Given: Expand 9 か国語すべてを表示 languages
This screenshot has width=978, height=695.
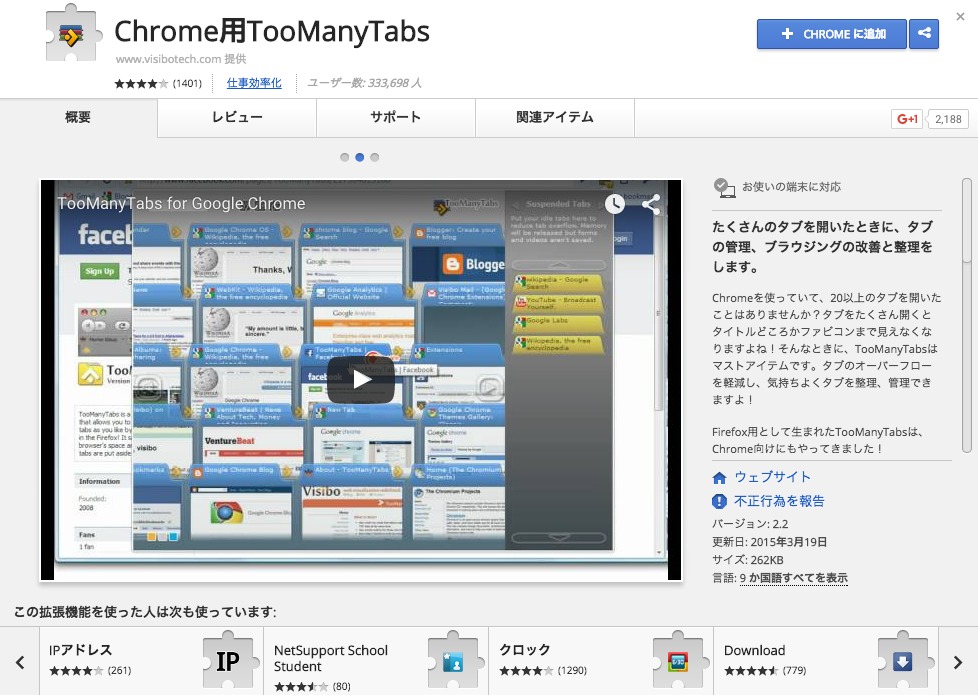Looking at the screenshot, I should point(793,578).
